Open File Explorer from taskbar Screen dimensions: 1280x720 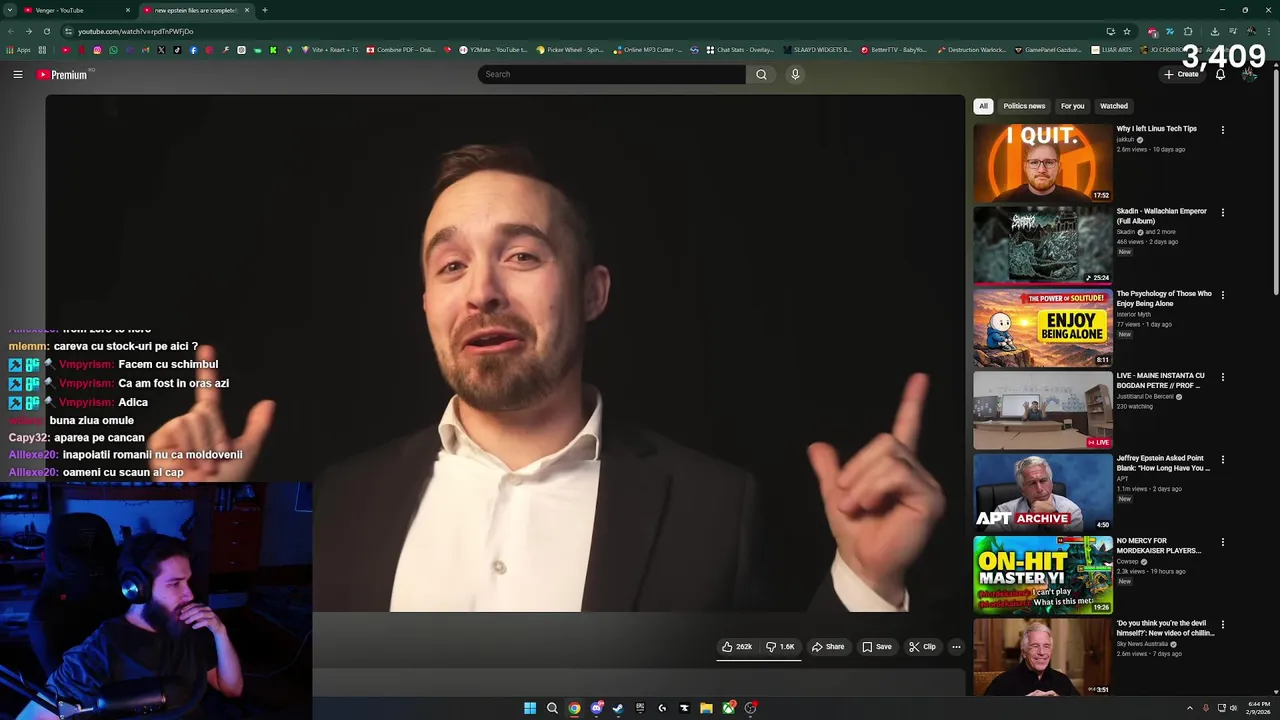[706, 708]
